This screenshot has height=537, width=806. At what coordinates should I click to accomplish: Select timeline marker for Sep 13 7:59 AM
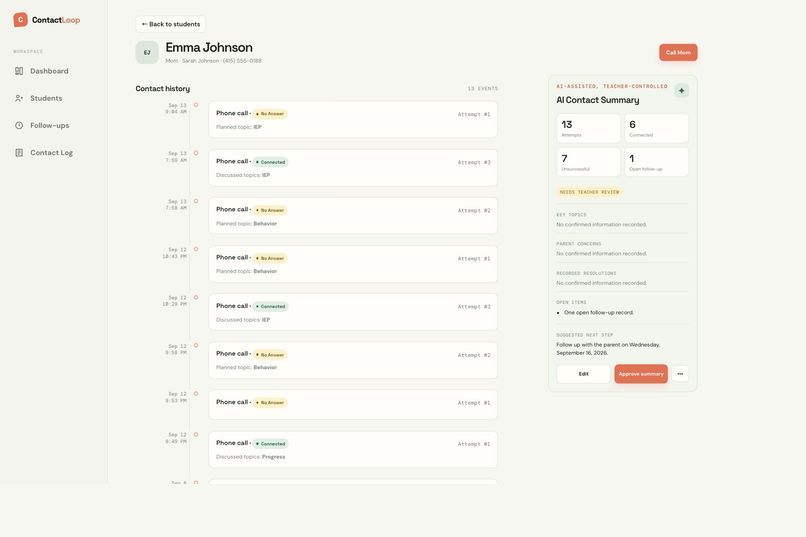click(x=196, y=153)
